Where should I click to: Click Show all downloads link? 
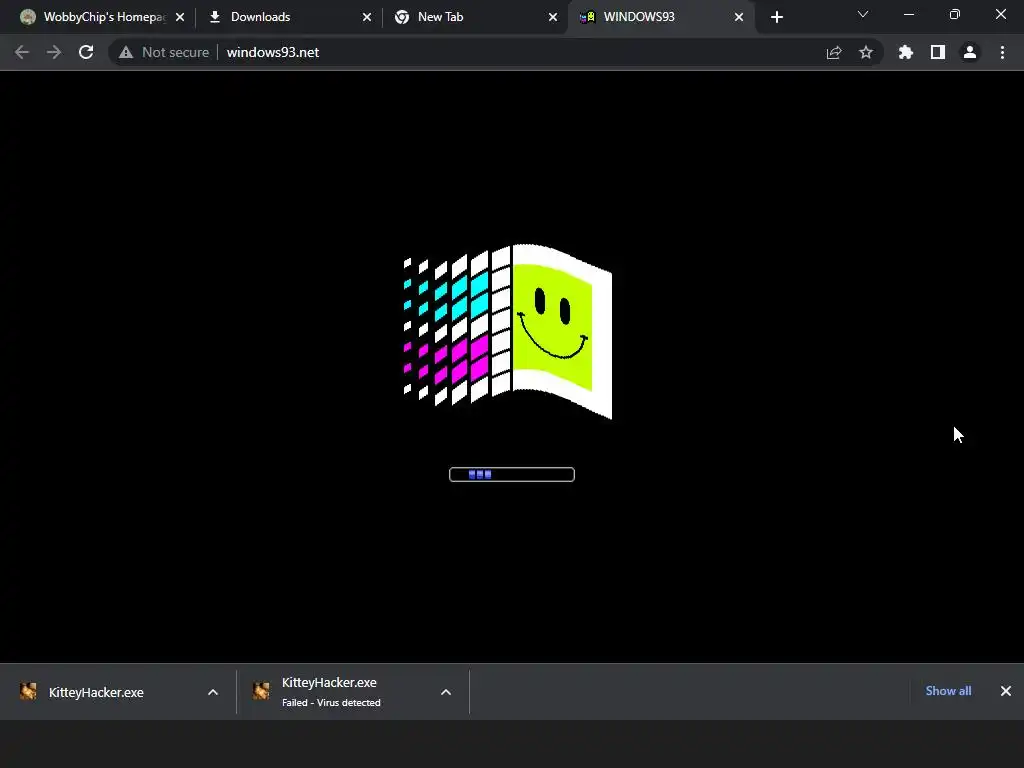pos(948,691)
